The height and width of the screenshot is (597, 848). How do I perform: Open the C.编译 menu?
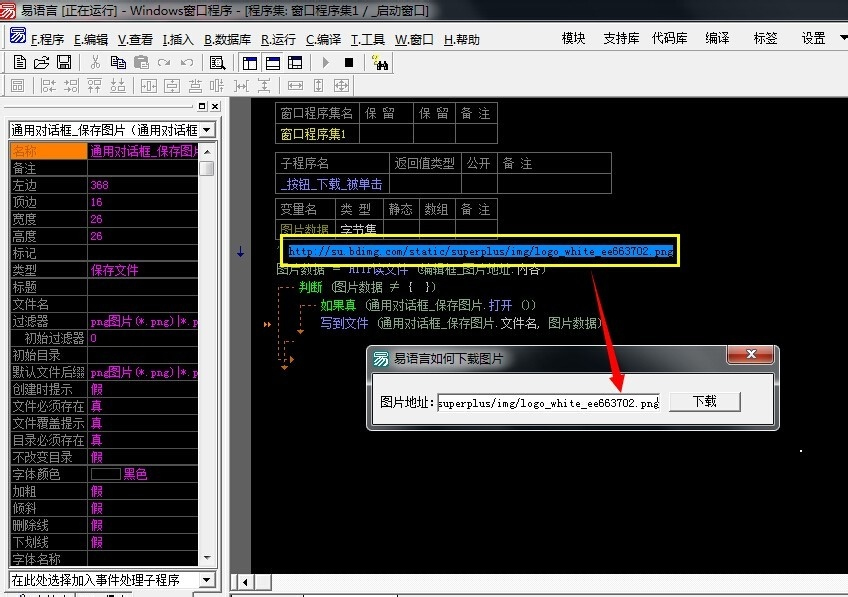pos(323,40)
